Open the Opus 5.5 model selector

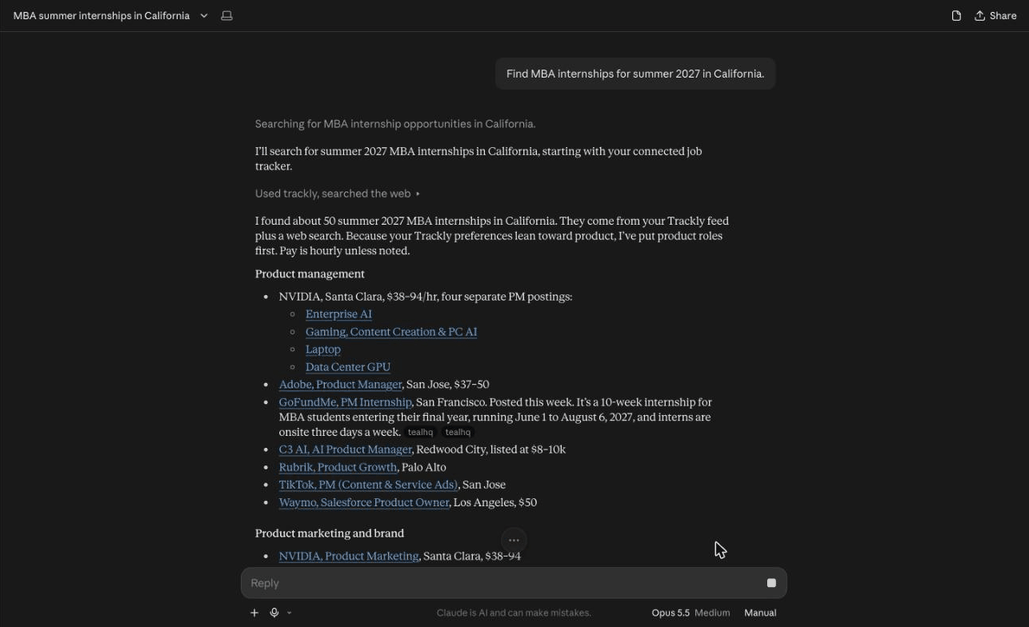pos(670,613)
